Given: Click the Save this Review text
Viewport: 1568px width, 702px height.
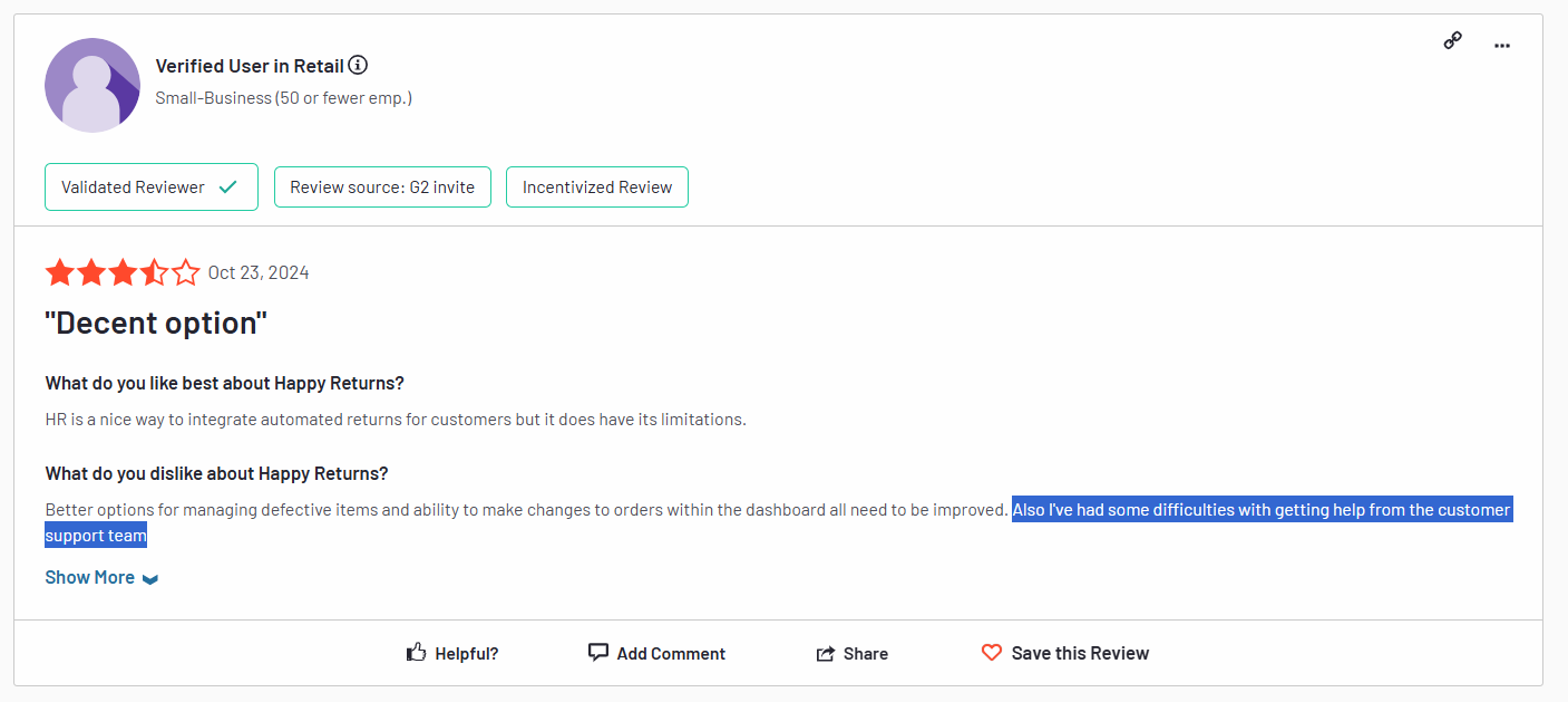Looking at the screenshot, I should (1080, 654).
